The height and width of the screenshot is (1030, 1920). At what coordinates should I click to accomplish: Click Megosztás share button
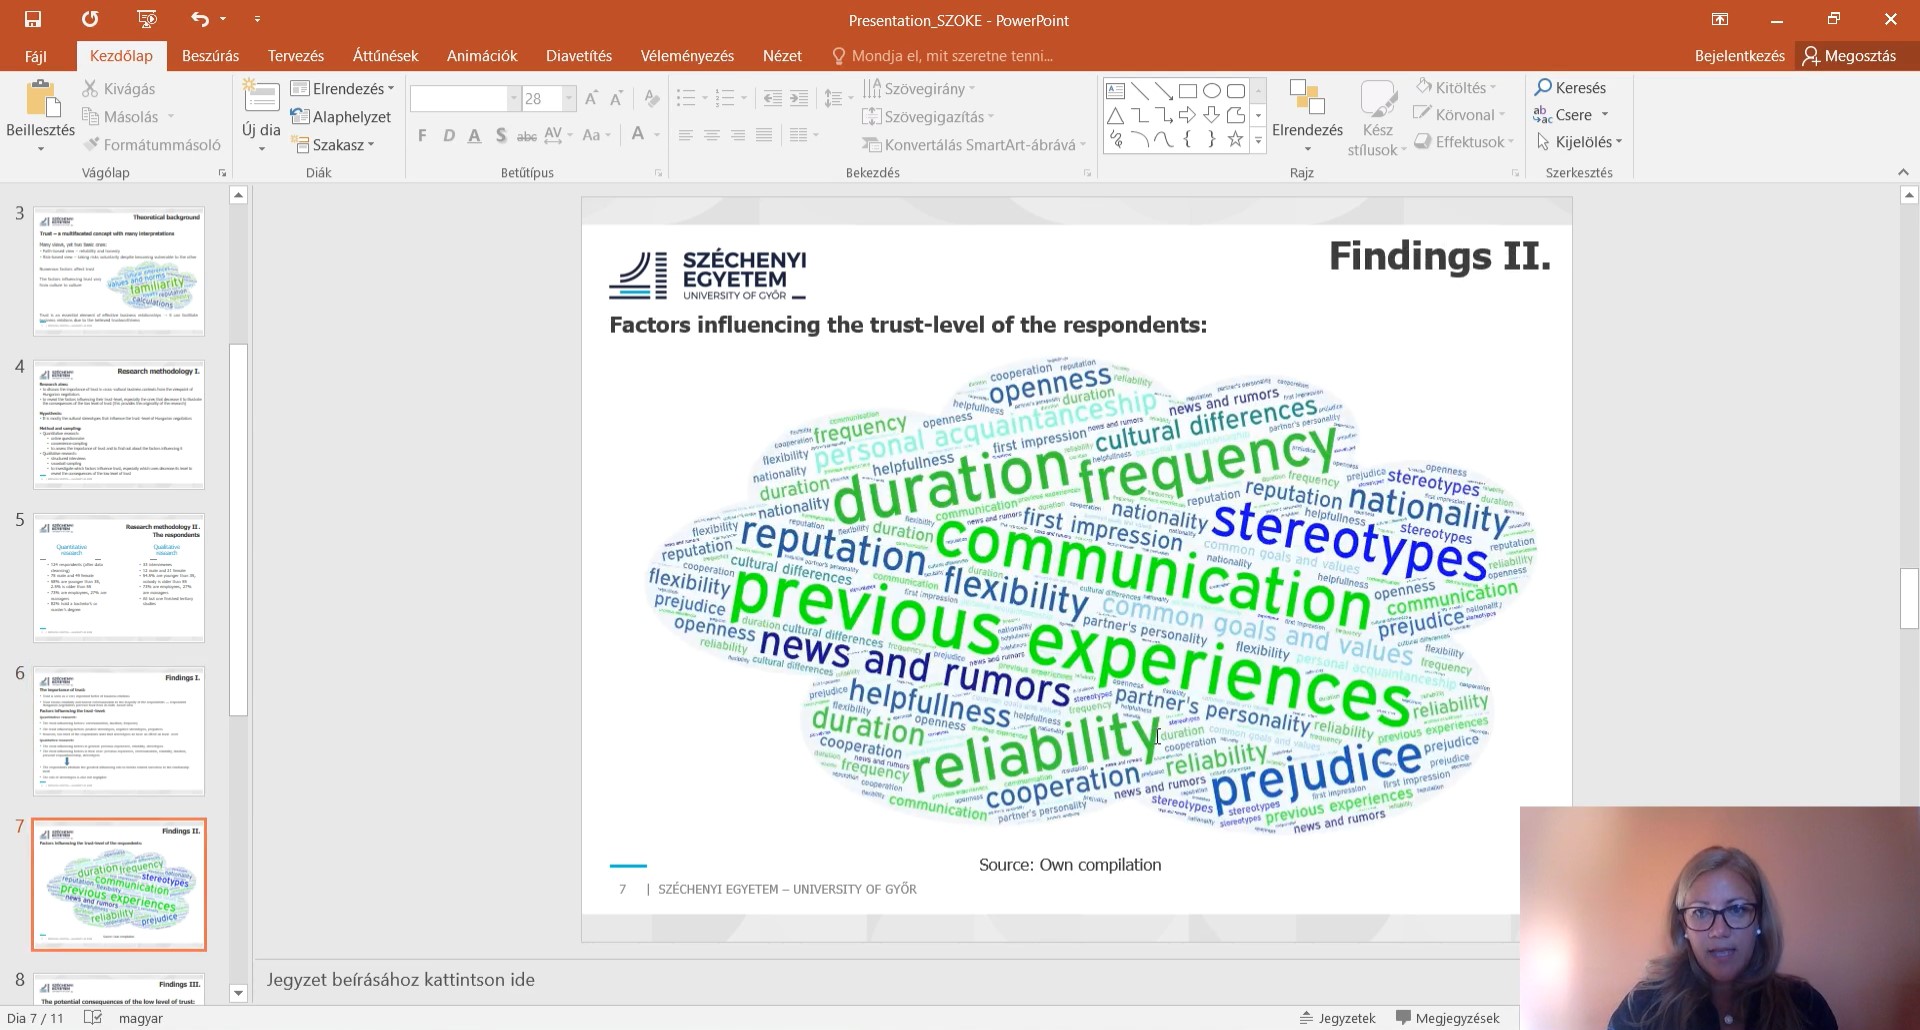coord(1849,56)
